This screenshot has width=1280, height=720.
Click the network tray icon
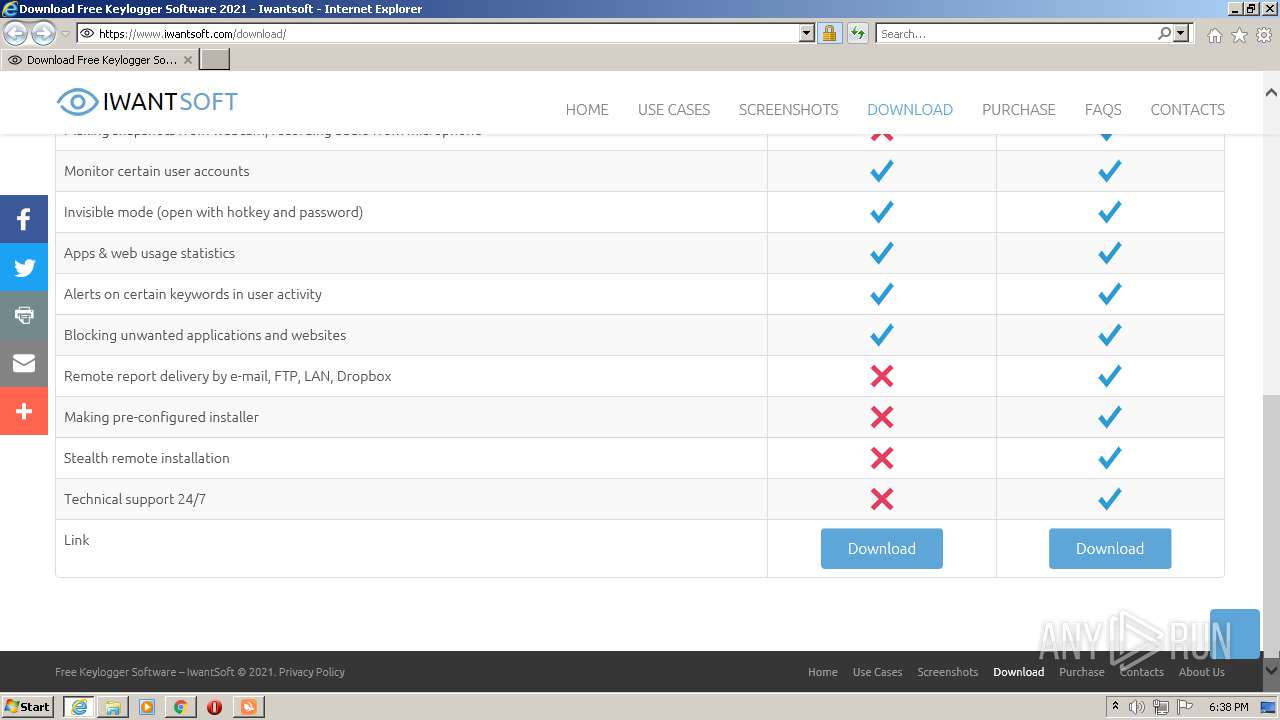[1160, 707]
